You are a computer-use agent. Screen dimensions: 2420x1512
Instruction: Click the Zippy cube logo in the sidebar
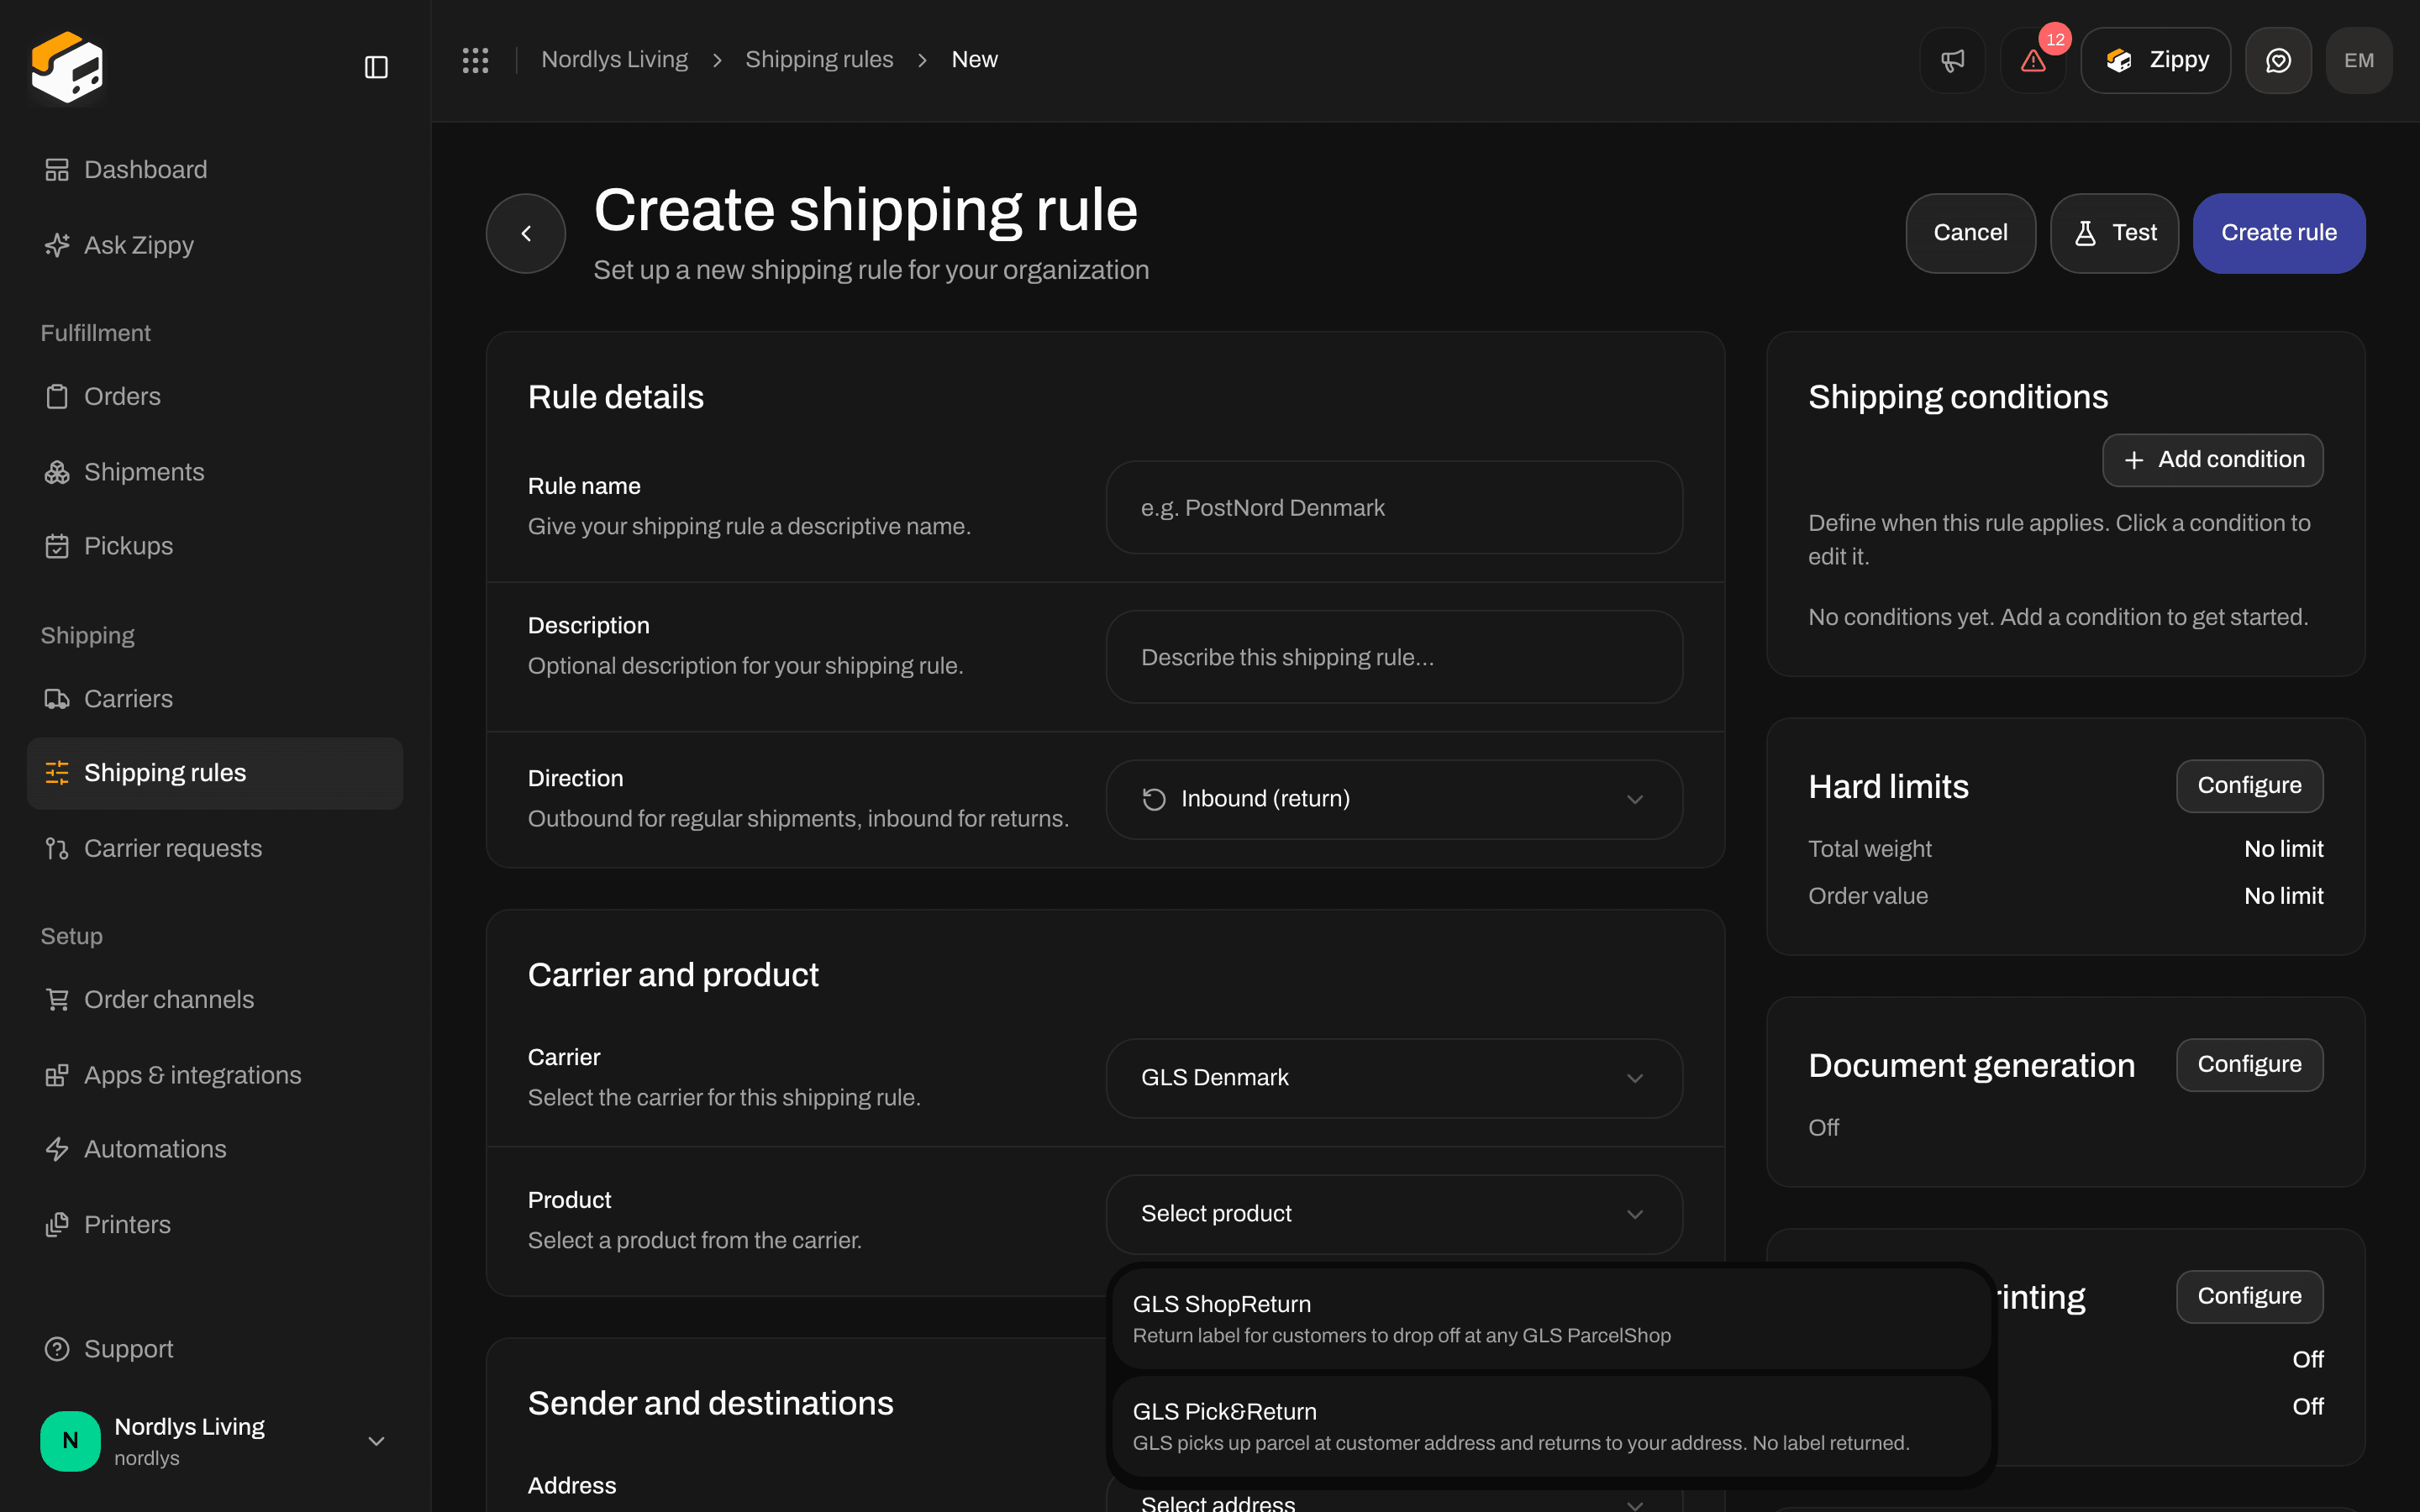(67, 67)
